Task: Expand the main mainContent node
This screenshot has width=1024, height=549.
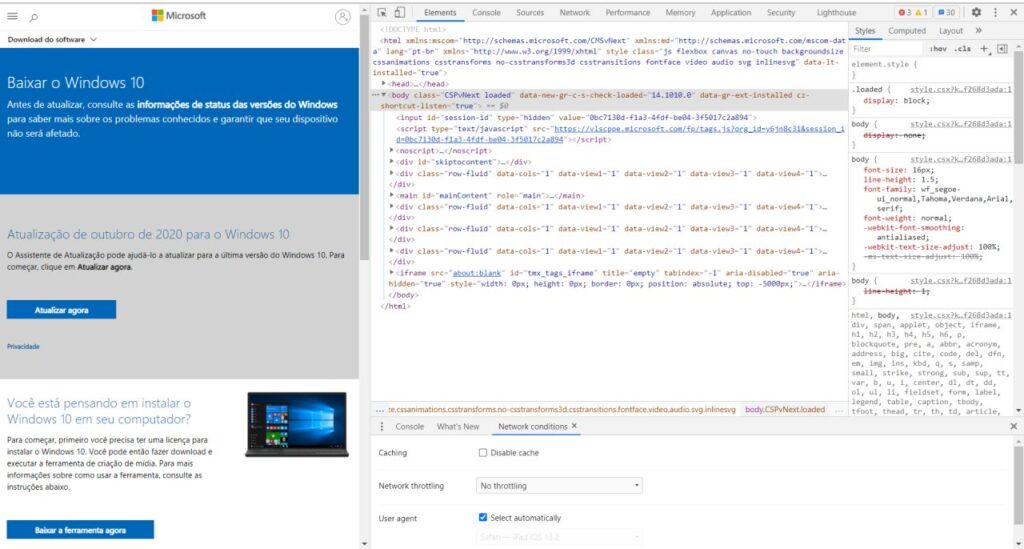Action: coord(392,195)
